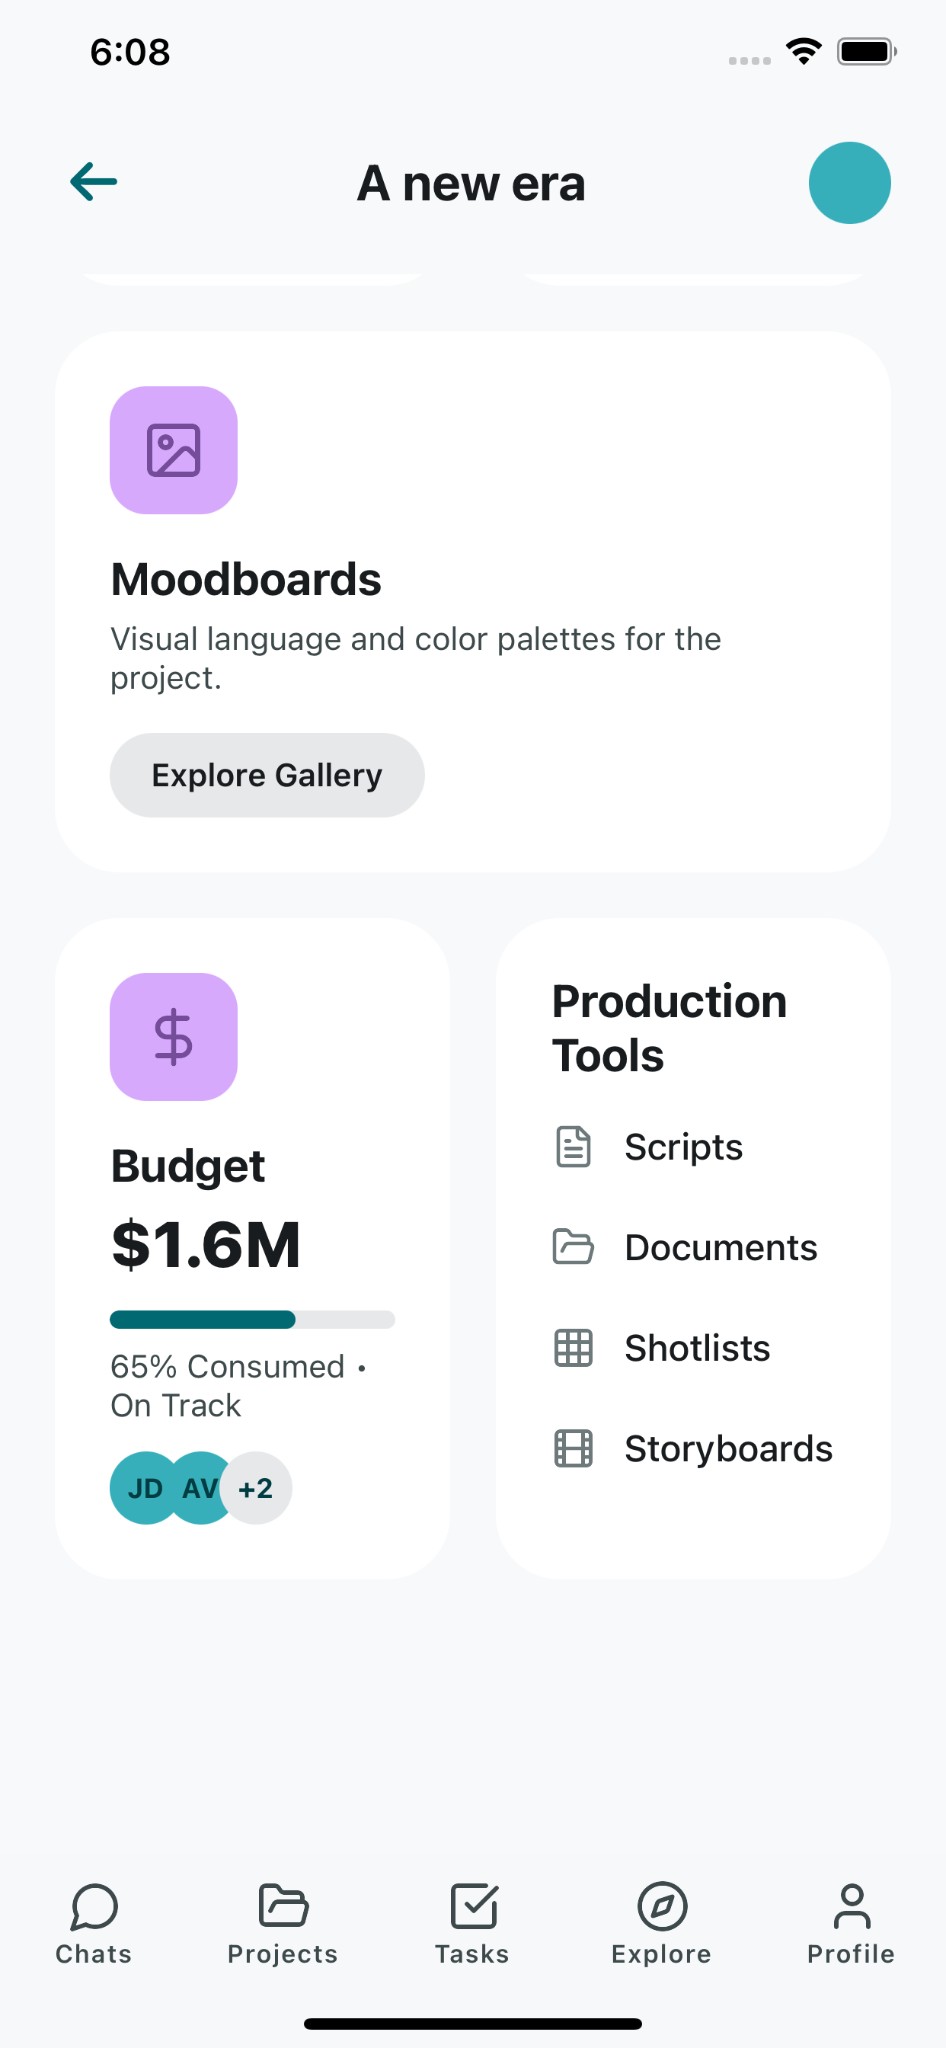
Task: Open the Storyboards link
Action: pyautogui.click(x=728, y=1448)
